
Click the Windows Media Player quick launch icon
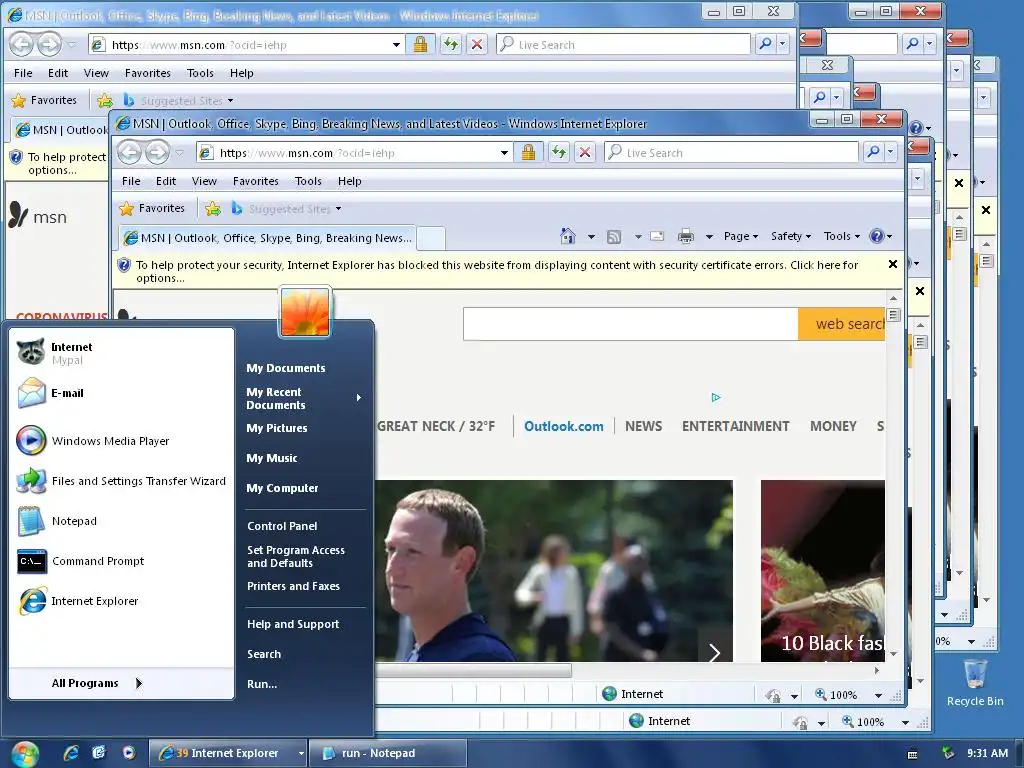coord(129,753)
